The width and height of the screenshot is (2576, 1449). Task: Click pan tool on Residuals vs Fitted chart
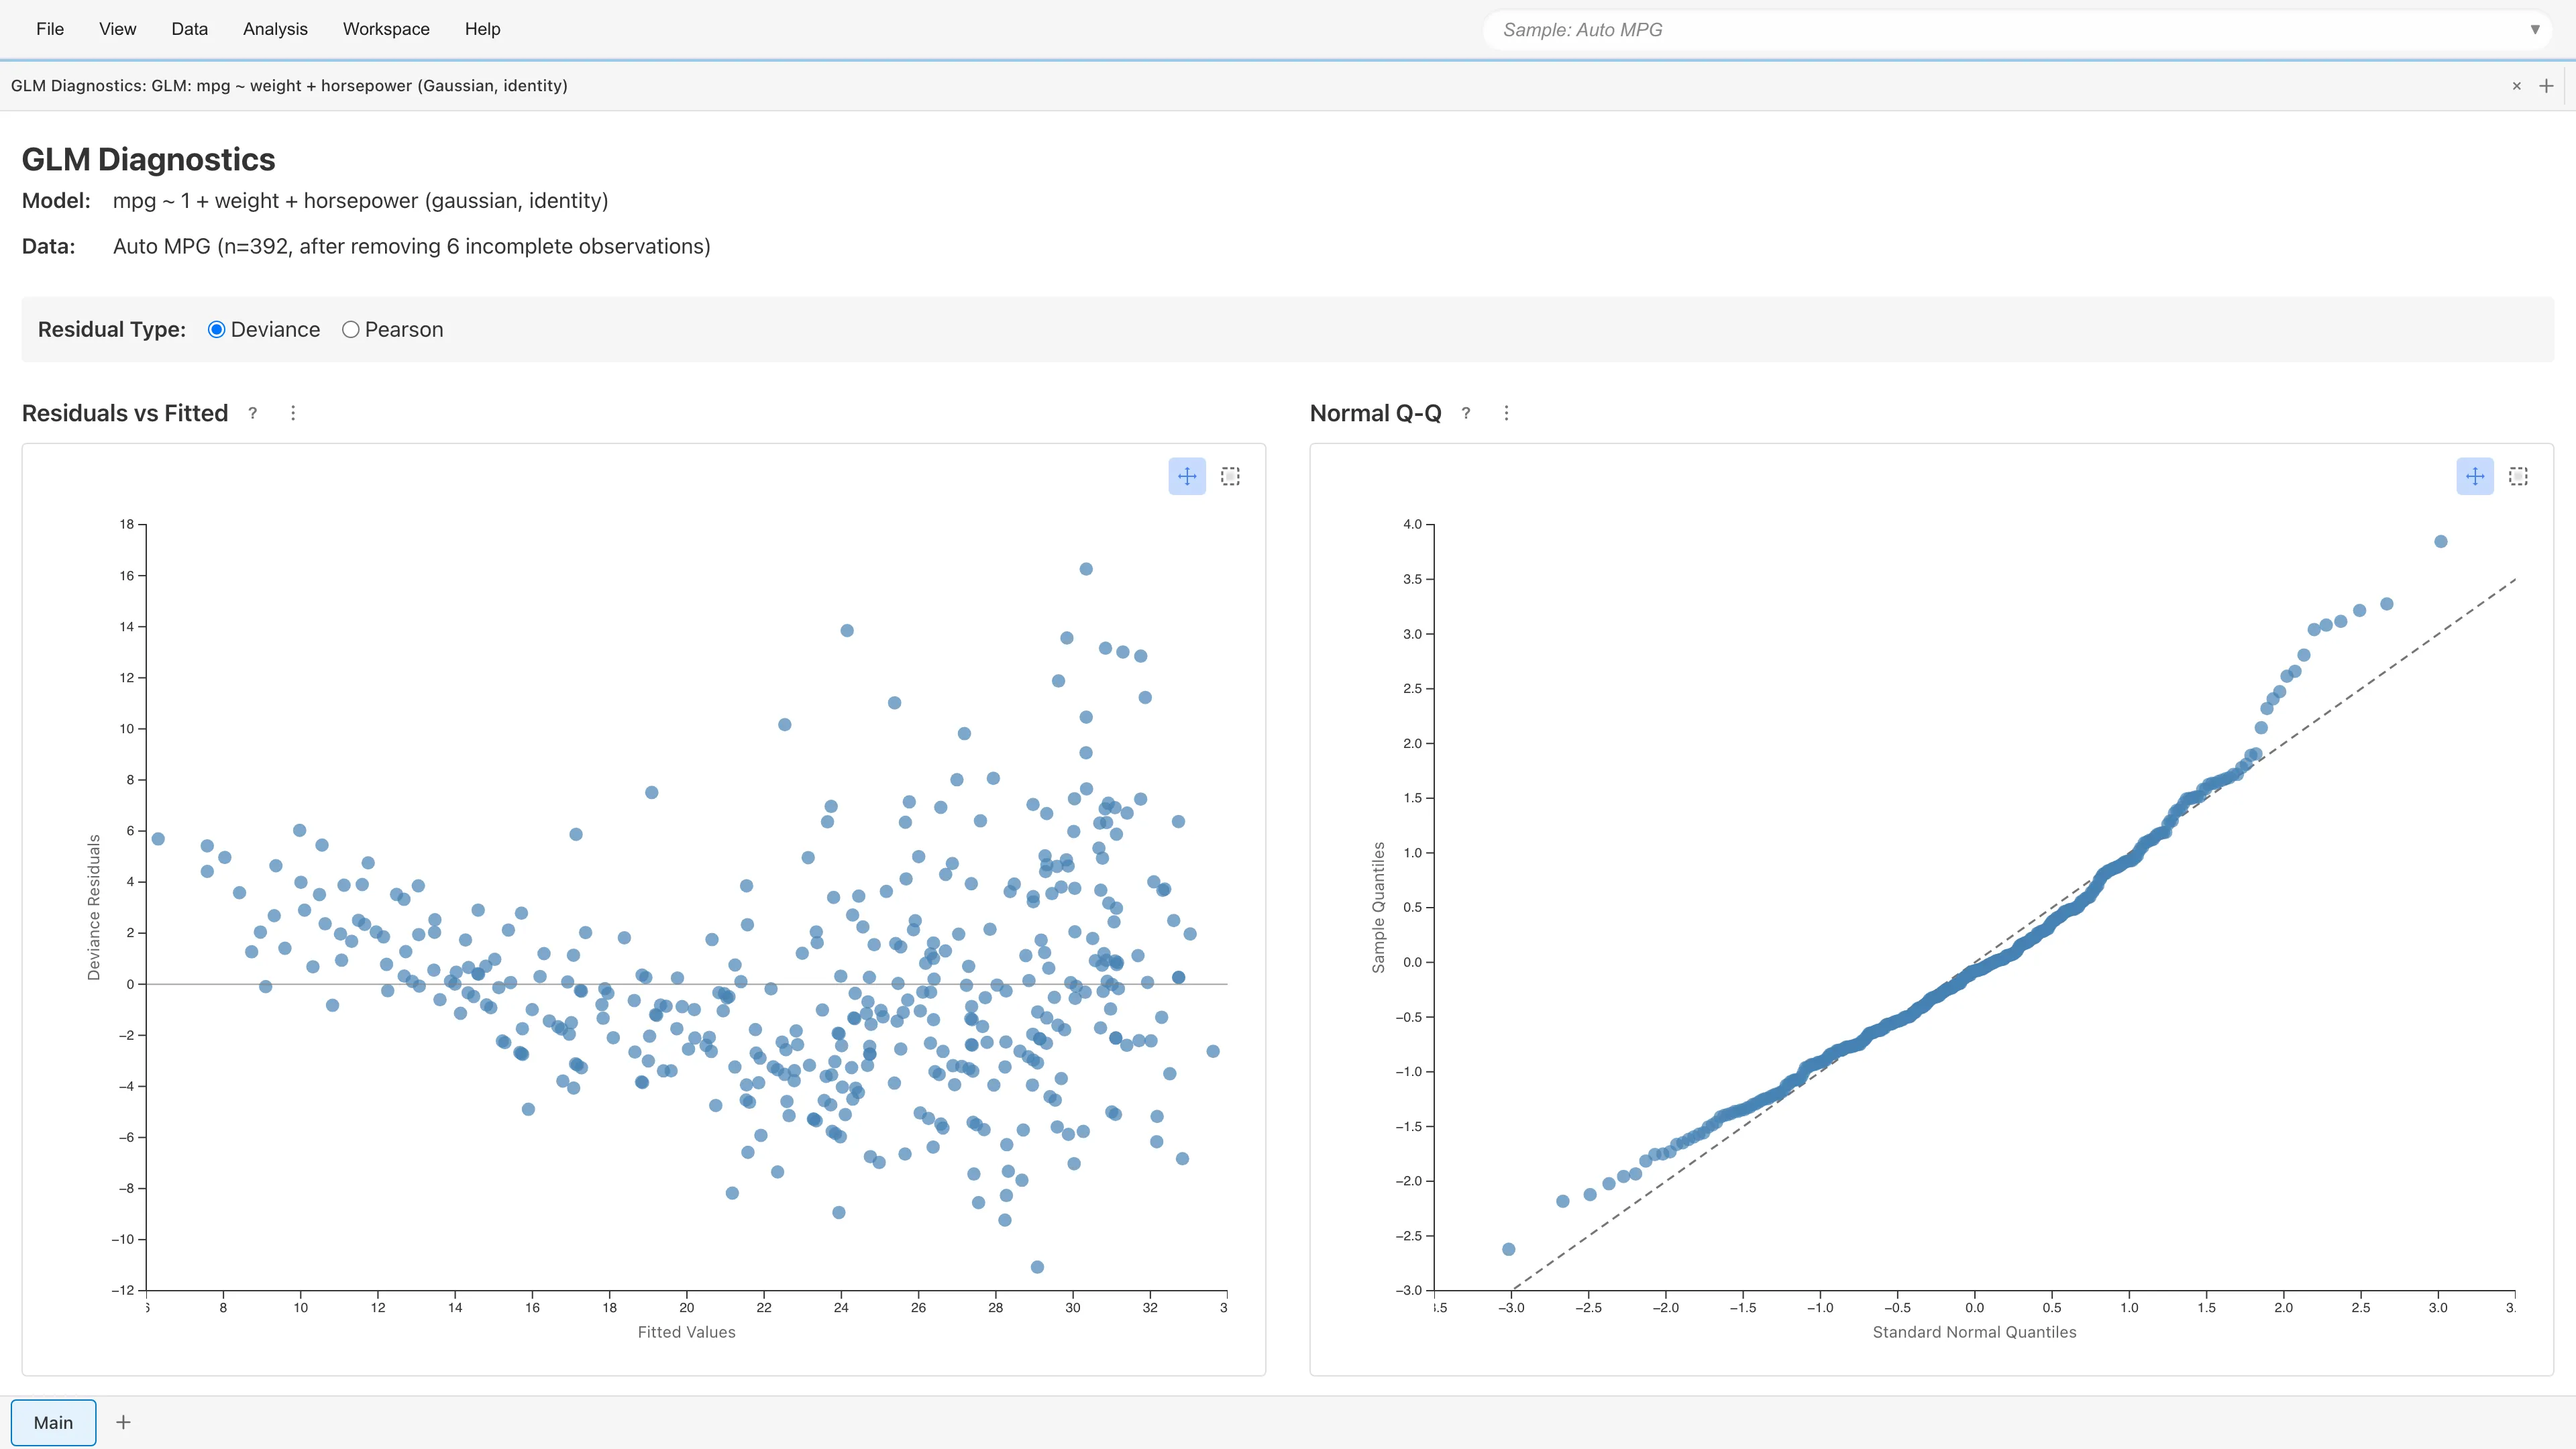1187,476
